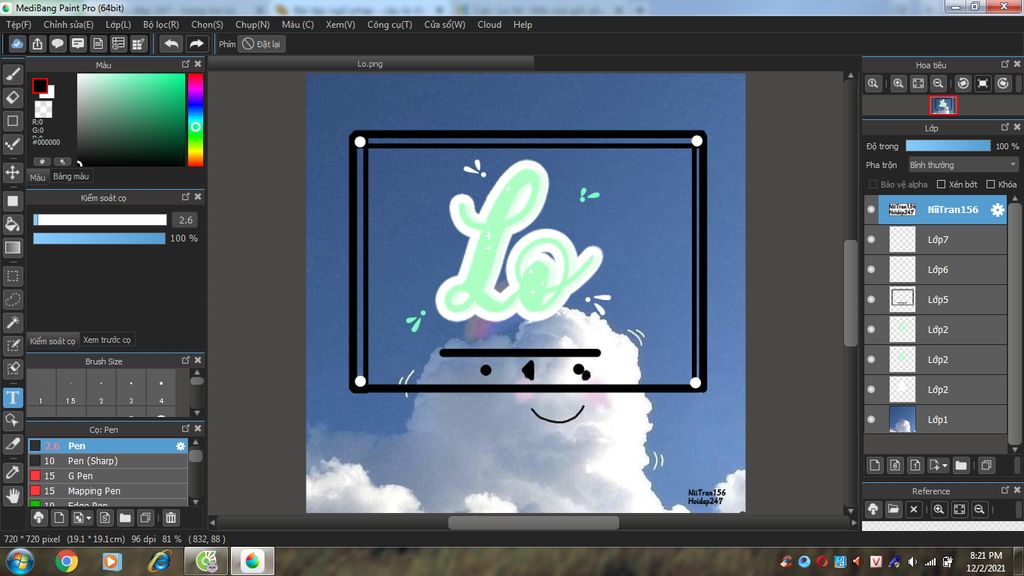
Task: Toggle visibility of Lớp7 layer
Action: pyautogui.click(x=871, y=240)
